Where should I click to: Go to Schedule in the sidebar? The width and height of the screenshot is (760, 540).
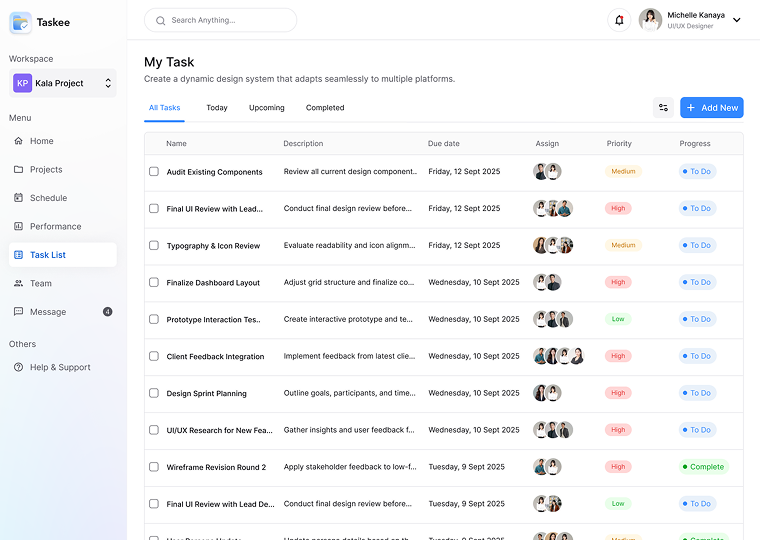click(x=63, y=198)
